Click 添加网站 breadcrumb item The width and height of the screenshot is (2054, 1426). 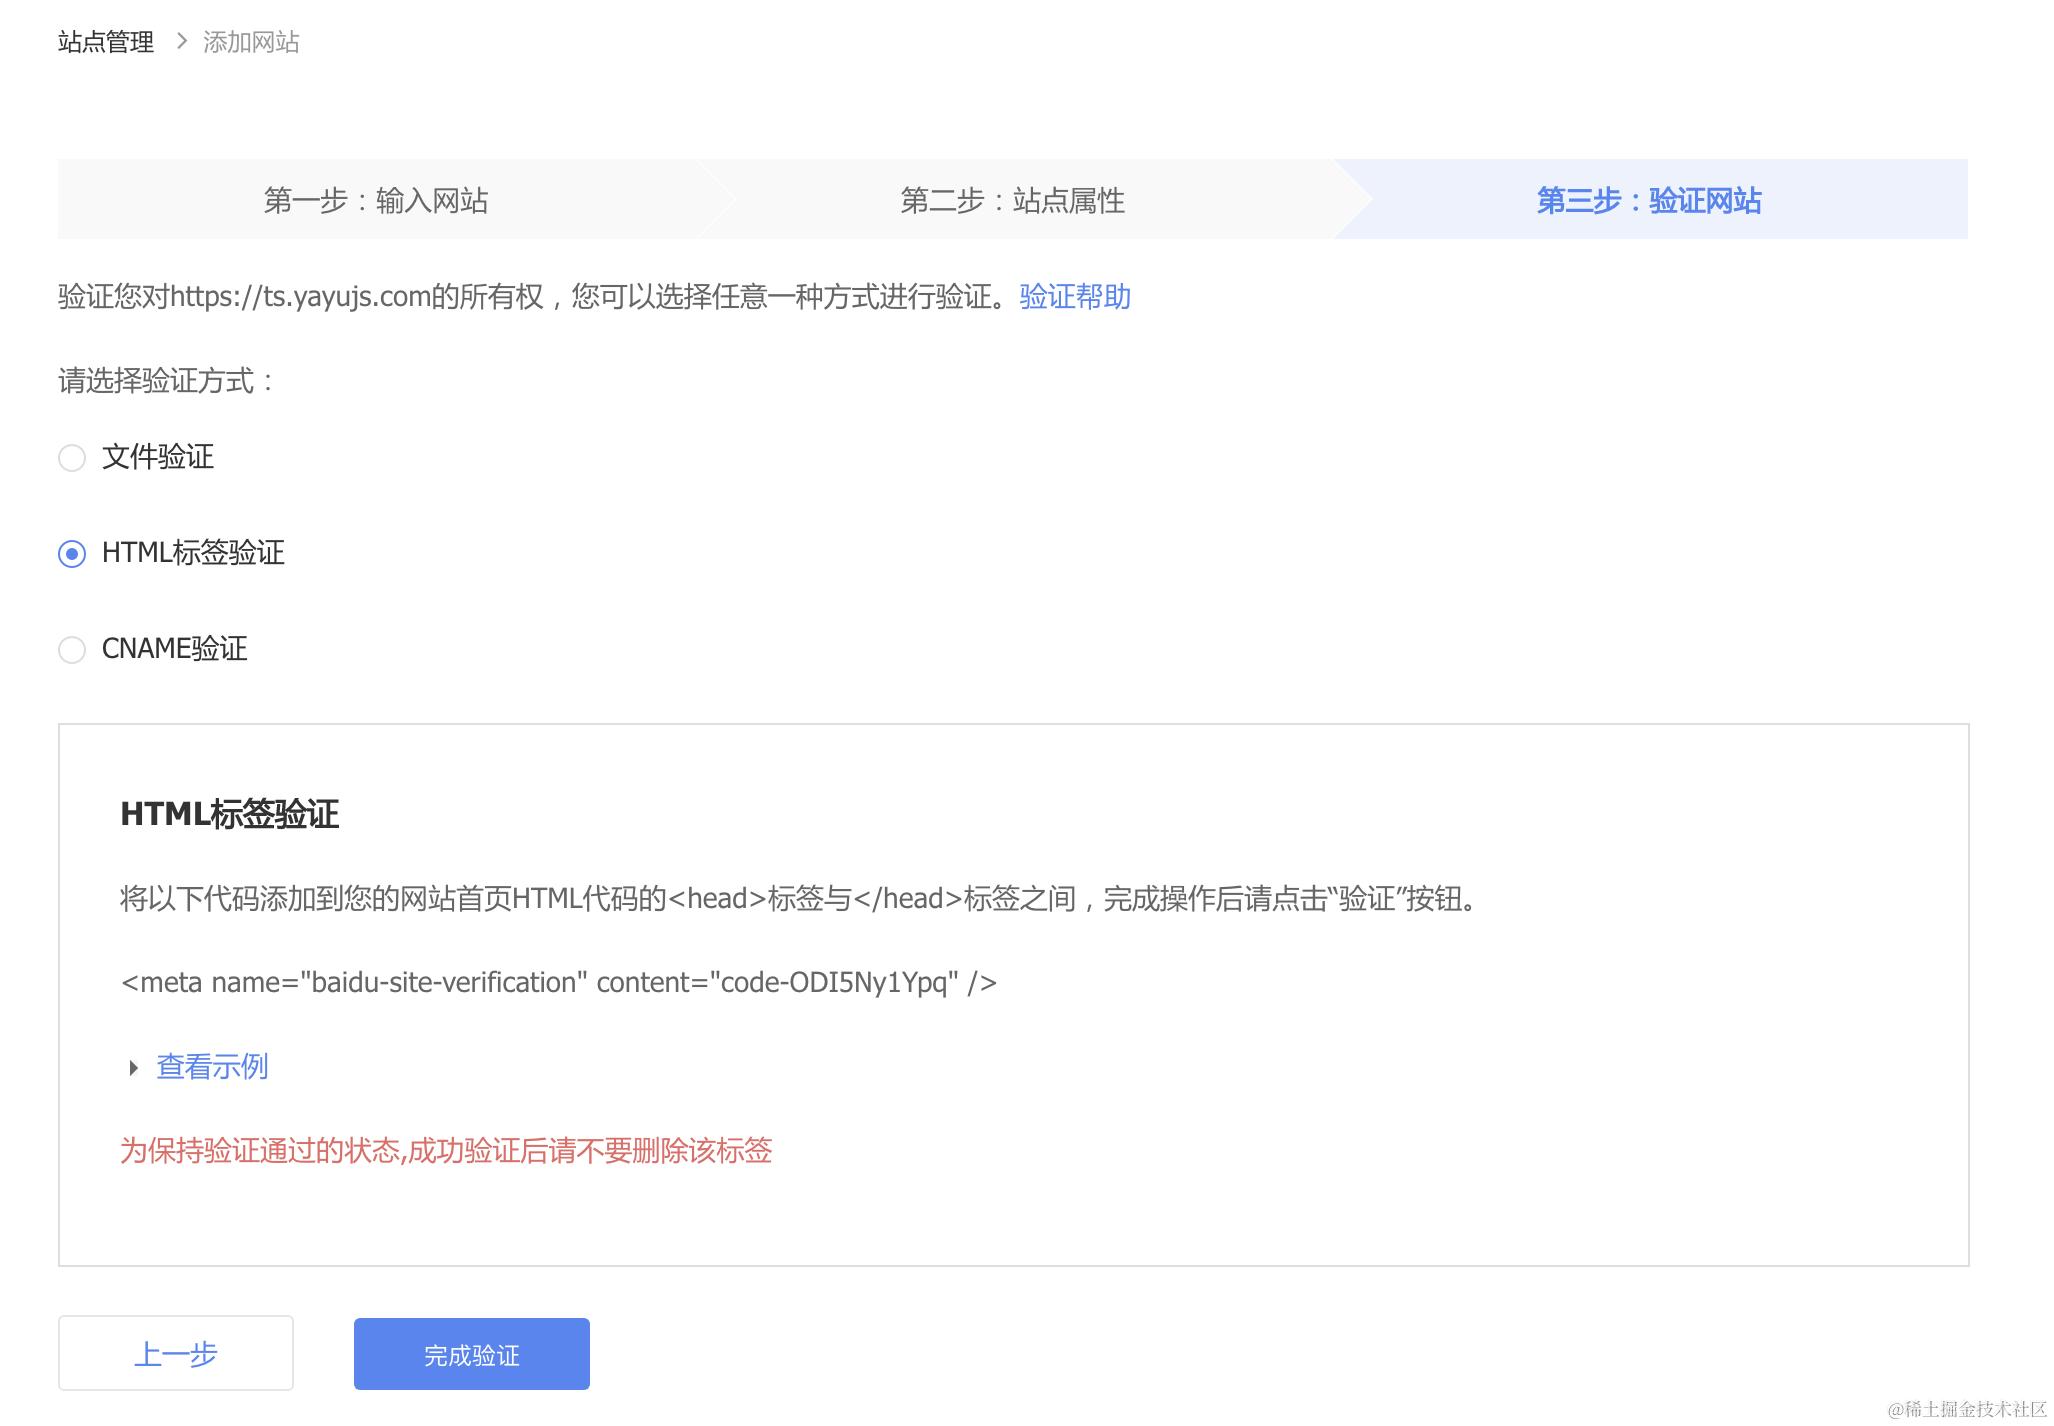[x=251, y=42]
